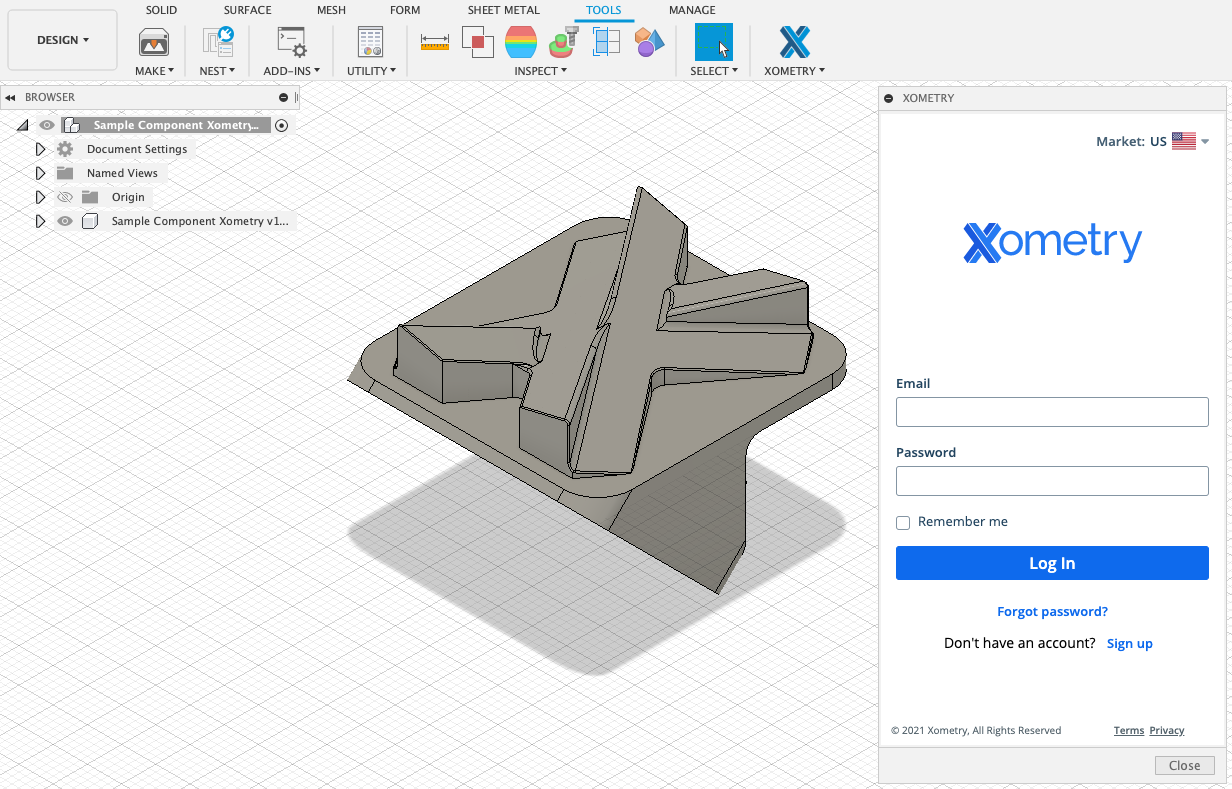Click the 3D Print icon above MAKE

point(153,42)
